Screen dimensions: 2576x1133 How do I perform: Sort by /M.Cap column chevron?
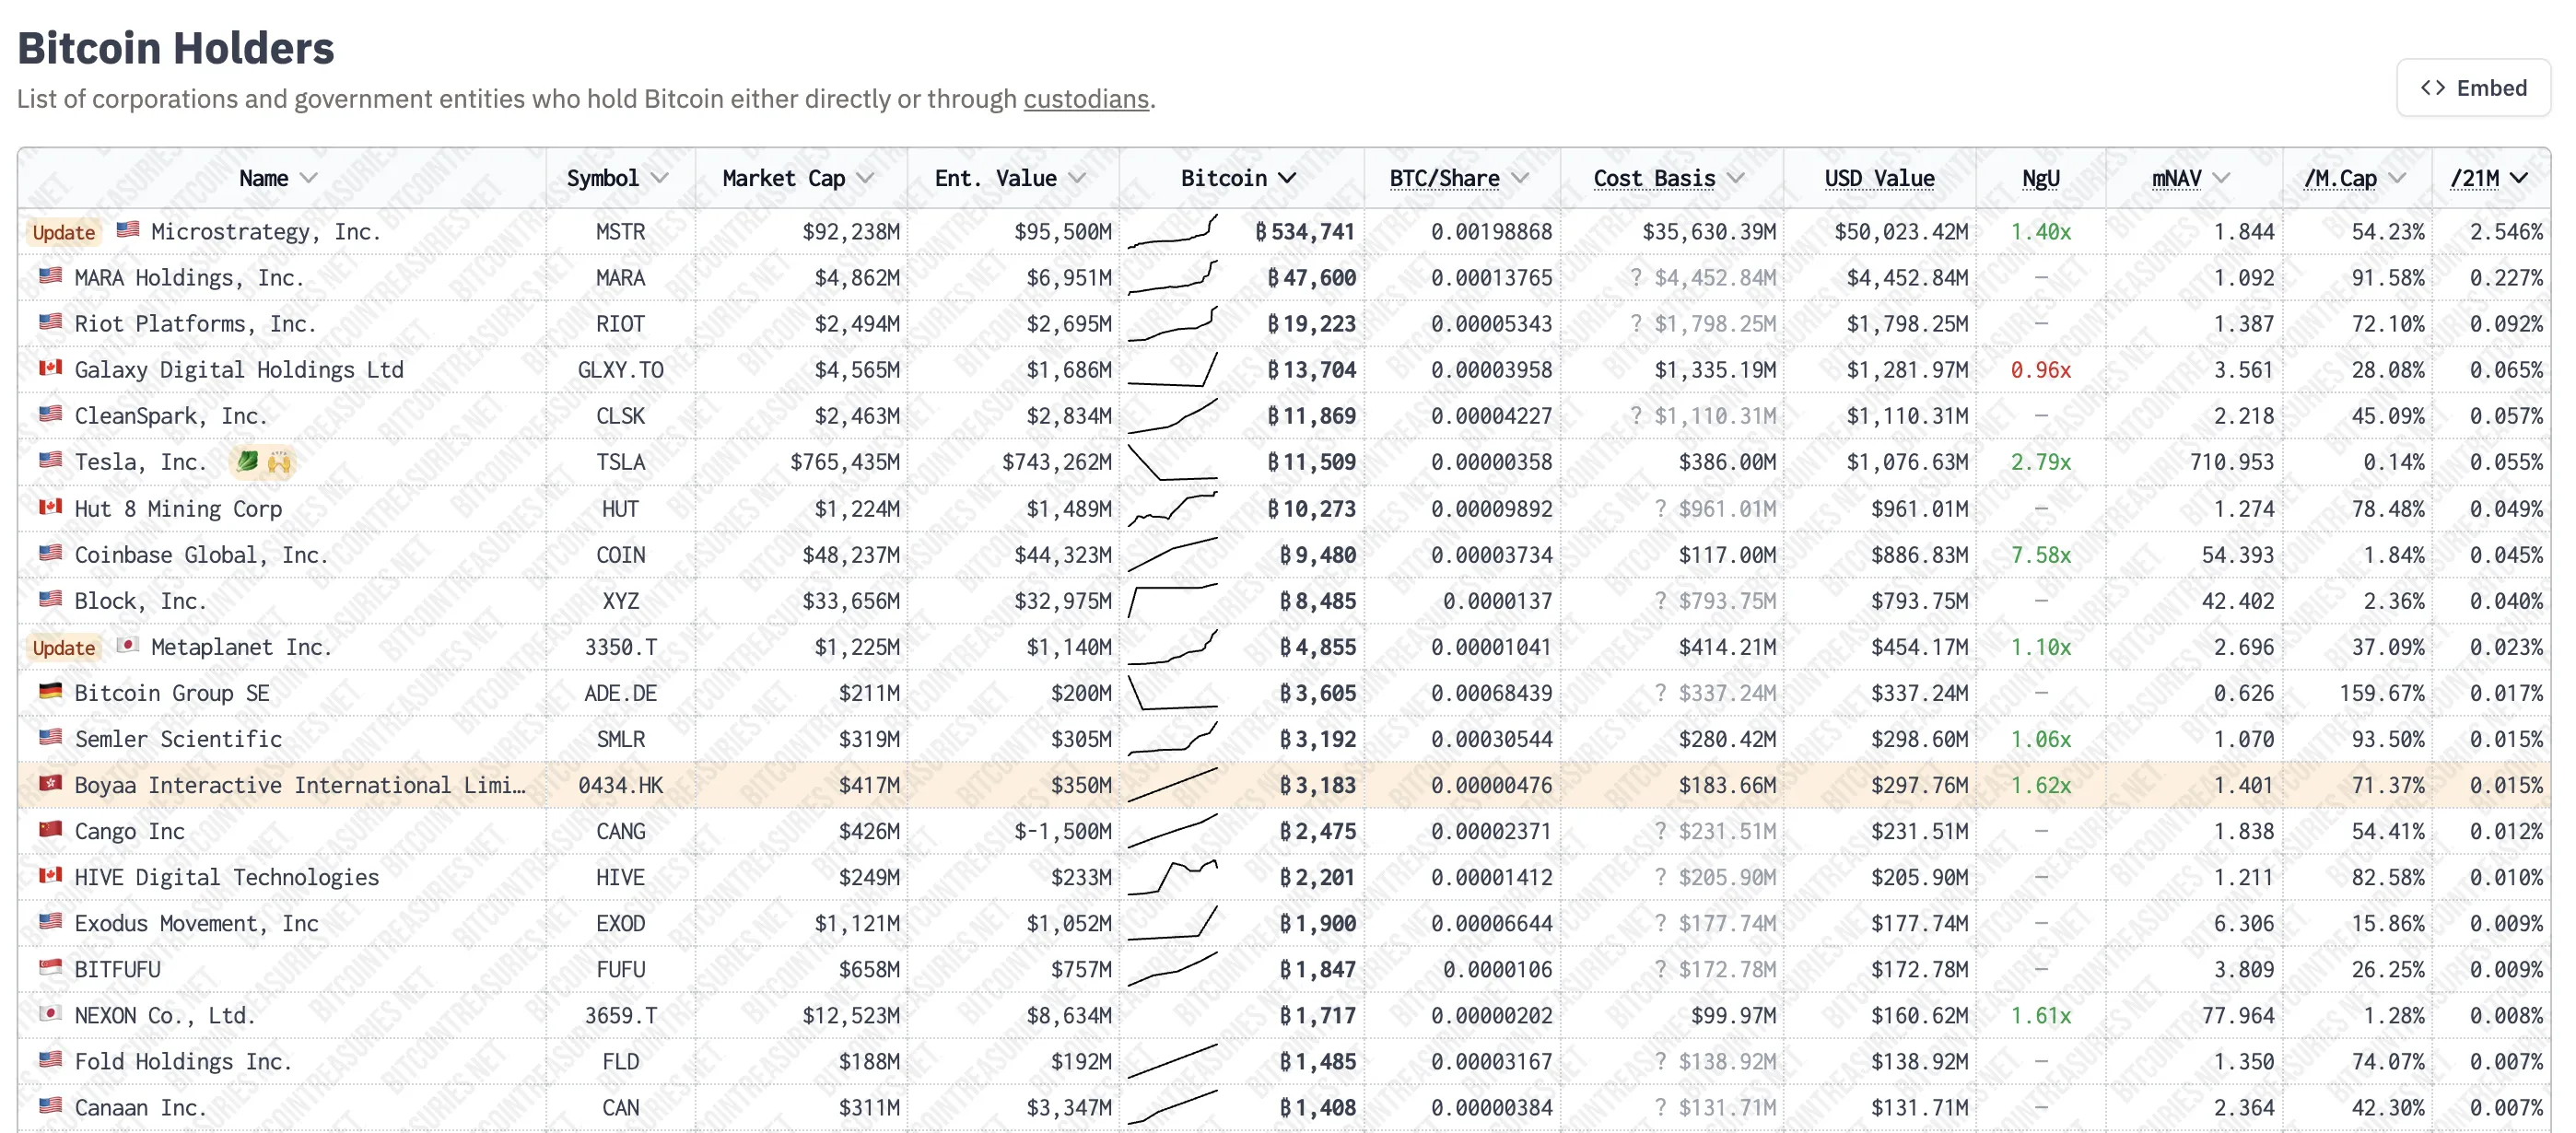click(x=2397, y=178)
